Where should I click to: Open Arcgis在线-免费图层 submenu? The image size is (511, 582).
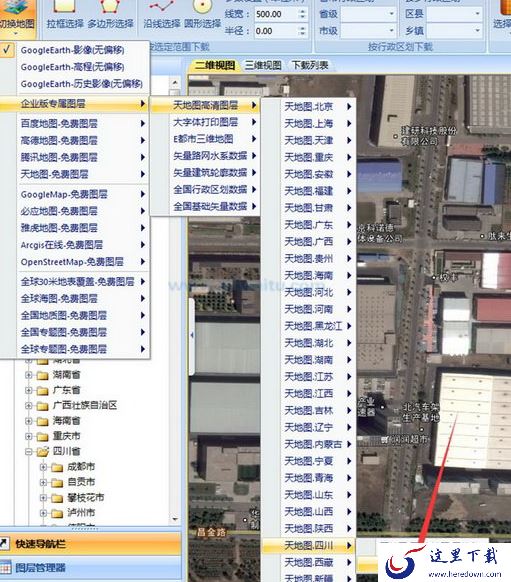coord(75,245)
